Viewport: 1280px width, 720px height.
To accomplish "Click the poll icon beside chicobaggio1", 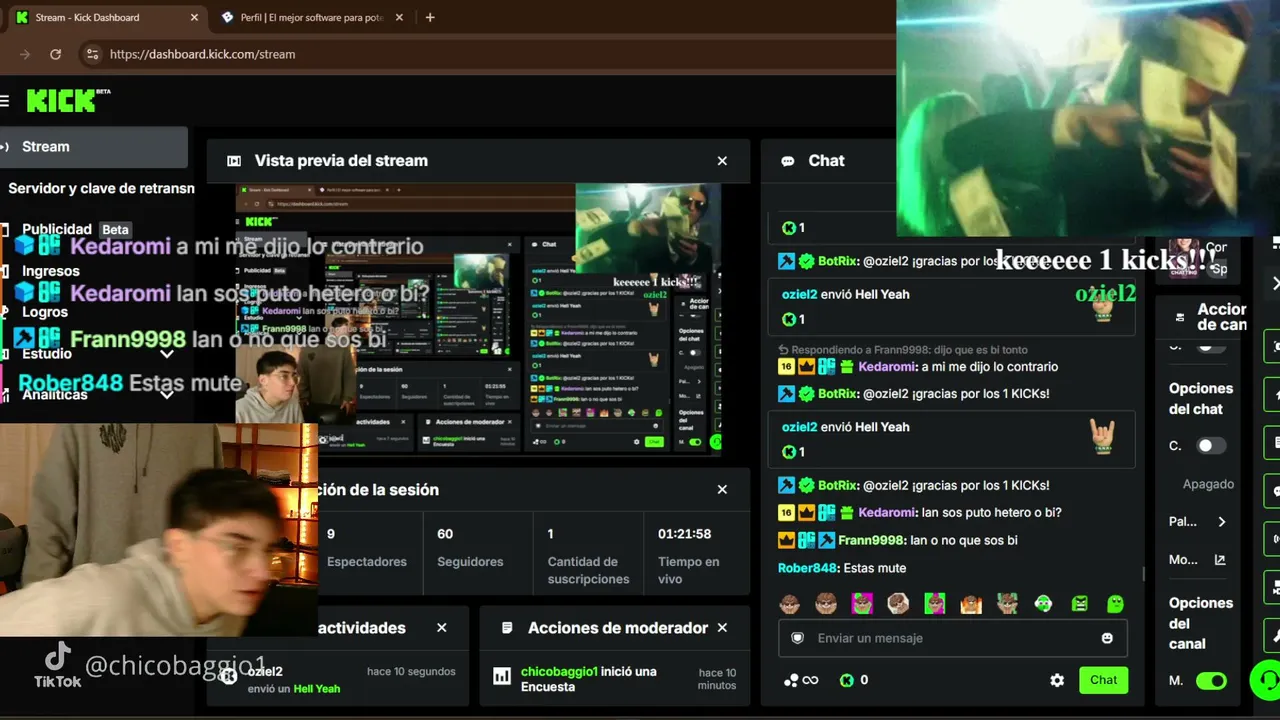I will click(502, 677).
